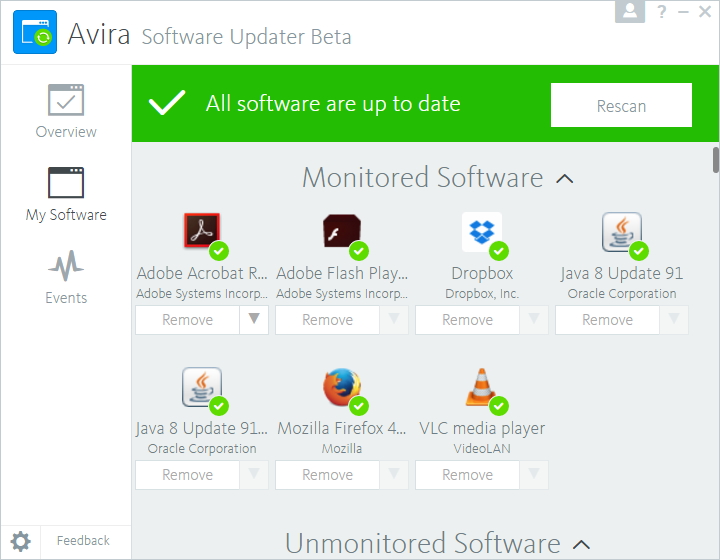Go to the Overview section
Image resolution: width=720 pixels, height=560 pixels.
pos(66,112)
